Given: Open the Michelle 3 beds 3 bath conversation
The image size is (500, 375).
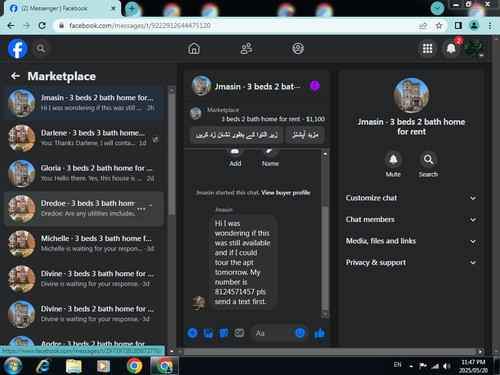Looking at the screenshot, I should tap(84, 244).
